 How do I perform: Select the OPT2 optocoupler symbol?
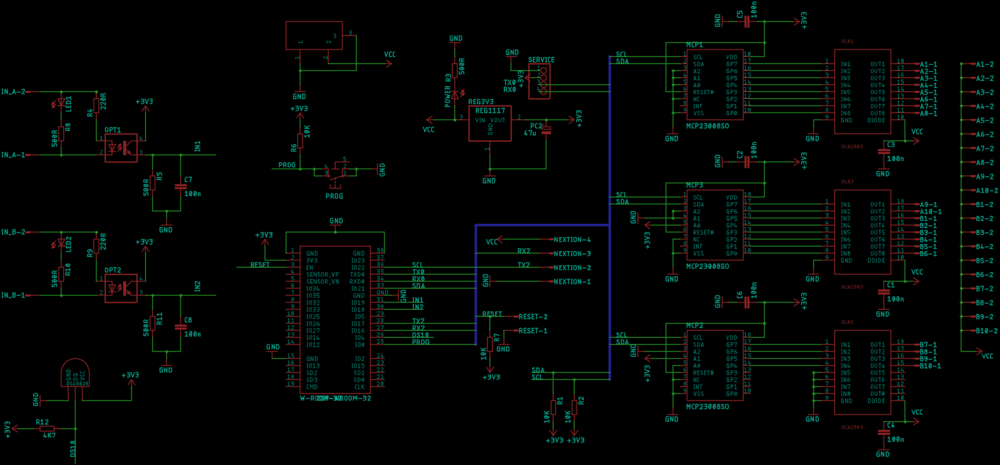[x=122, y=288]
